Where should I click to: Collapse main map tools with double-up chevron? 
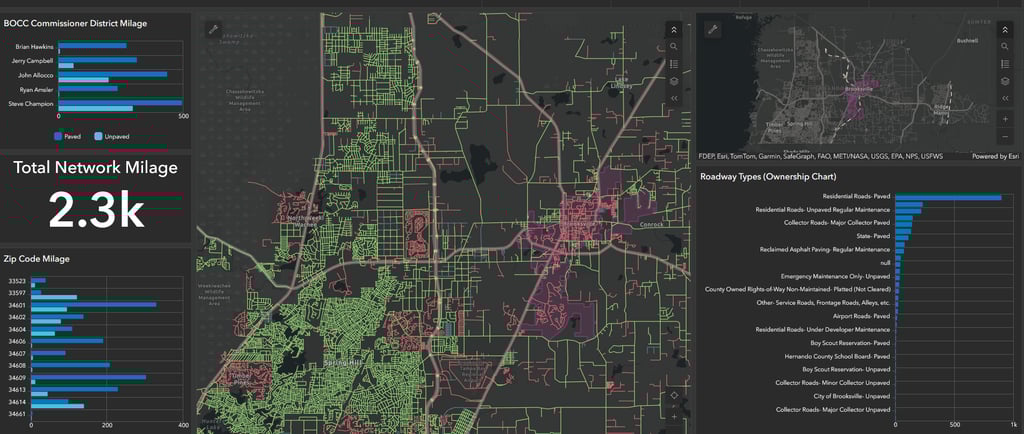click(x=674, y=30)
